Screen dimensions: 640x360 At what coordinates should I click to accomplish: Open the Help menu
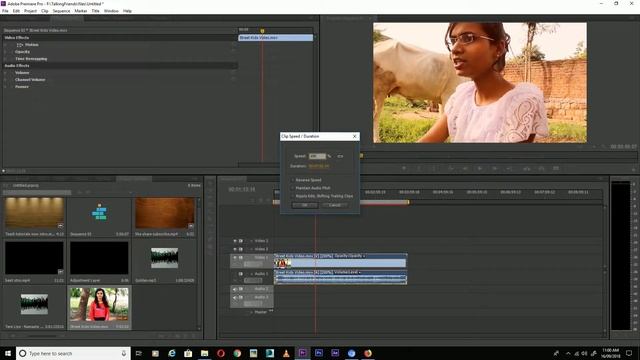[x=127, y=11]
